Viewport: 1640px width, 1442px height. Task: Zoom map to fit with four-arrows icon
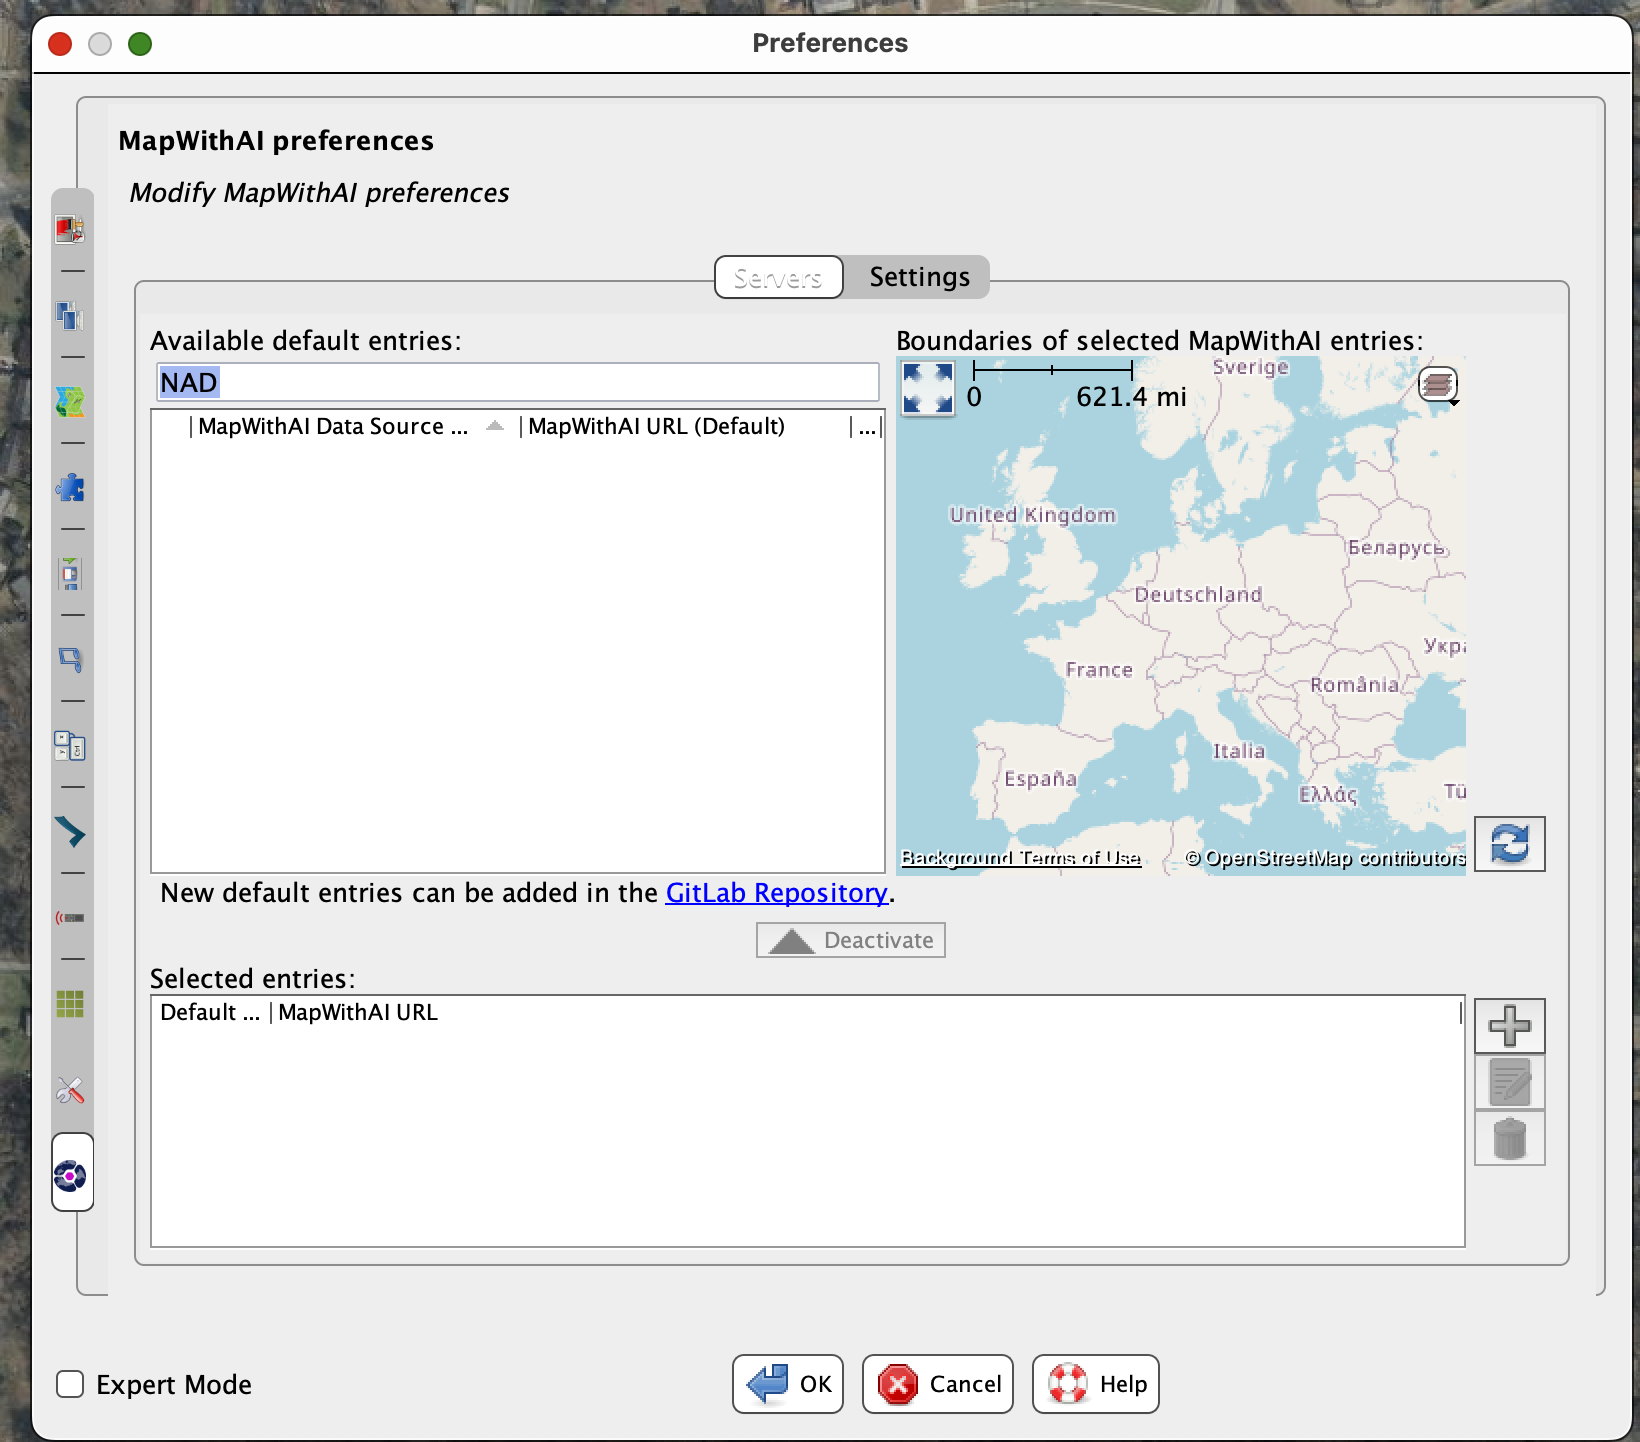click(928, 387)
